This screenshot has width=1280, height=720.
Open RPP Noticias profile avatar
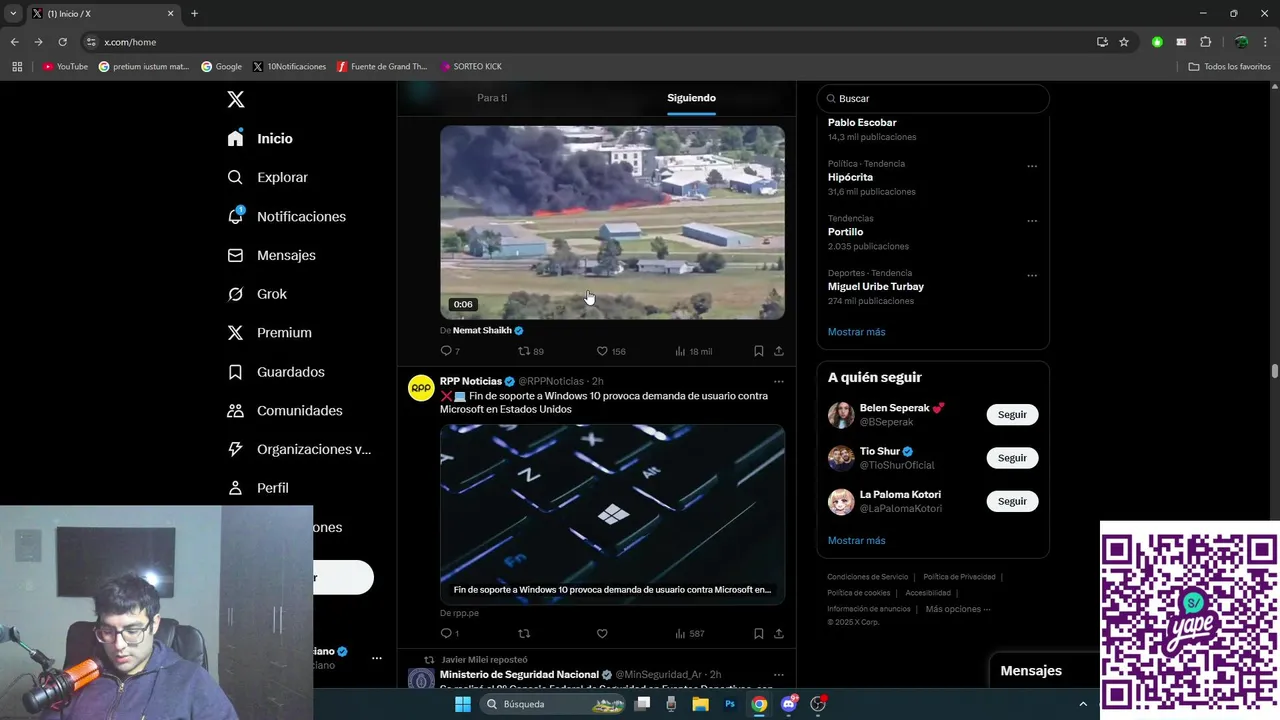point(421,388)
